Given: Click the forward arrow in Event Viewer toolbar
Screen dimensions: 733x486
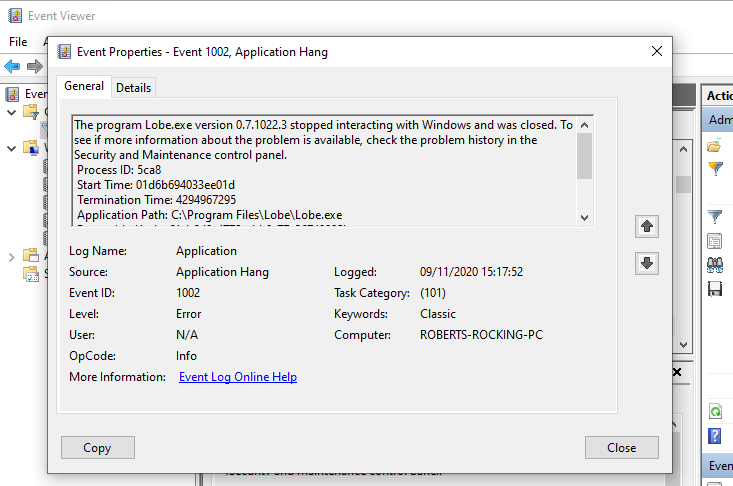Looking at the screenshot, I should point(34,66).
